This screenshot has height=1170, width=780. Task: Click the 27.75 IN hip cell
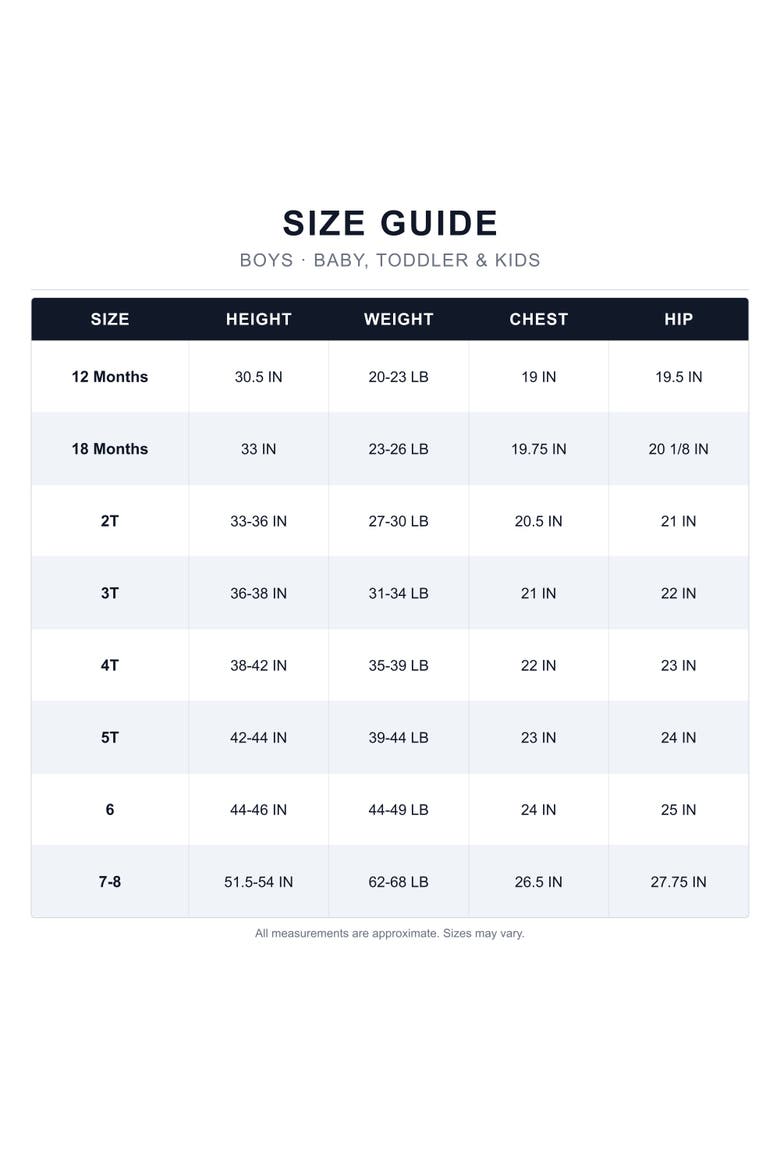point(678,882)
